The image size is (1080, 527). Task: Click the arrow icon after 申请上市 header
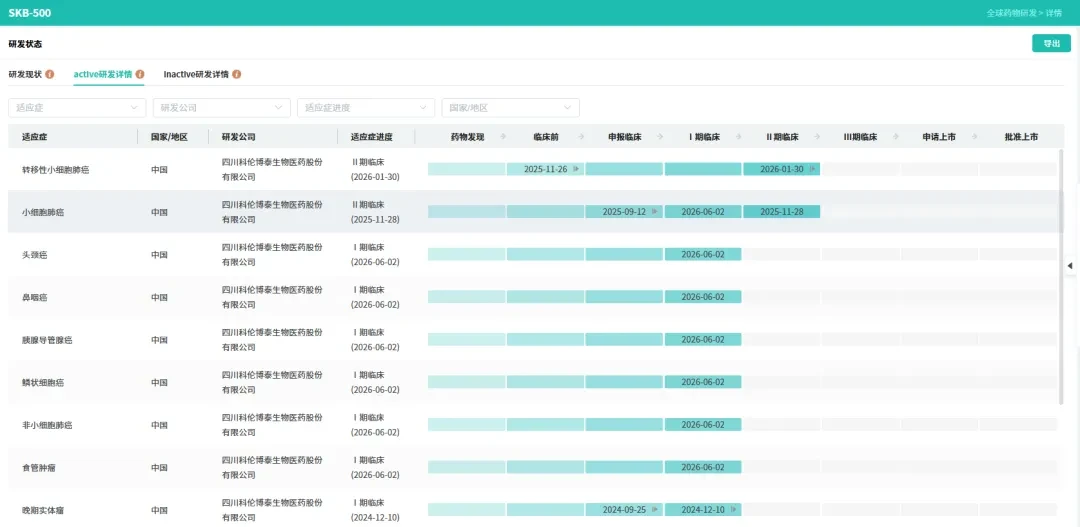point(974,137)
